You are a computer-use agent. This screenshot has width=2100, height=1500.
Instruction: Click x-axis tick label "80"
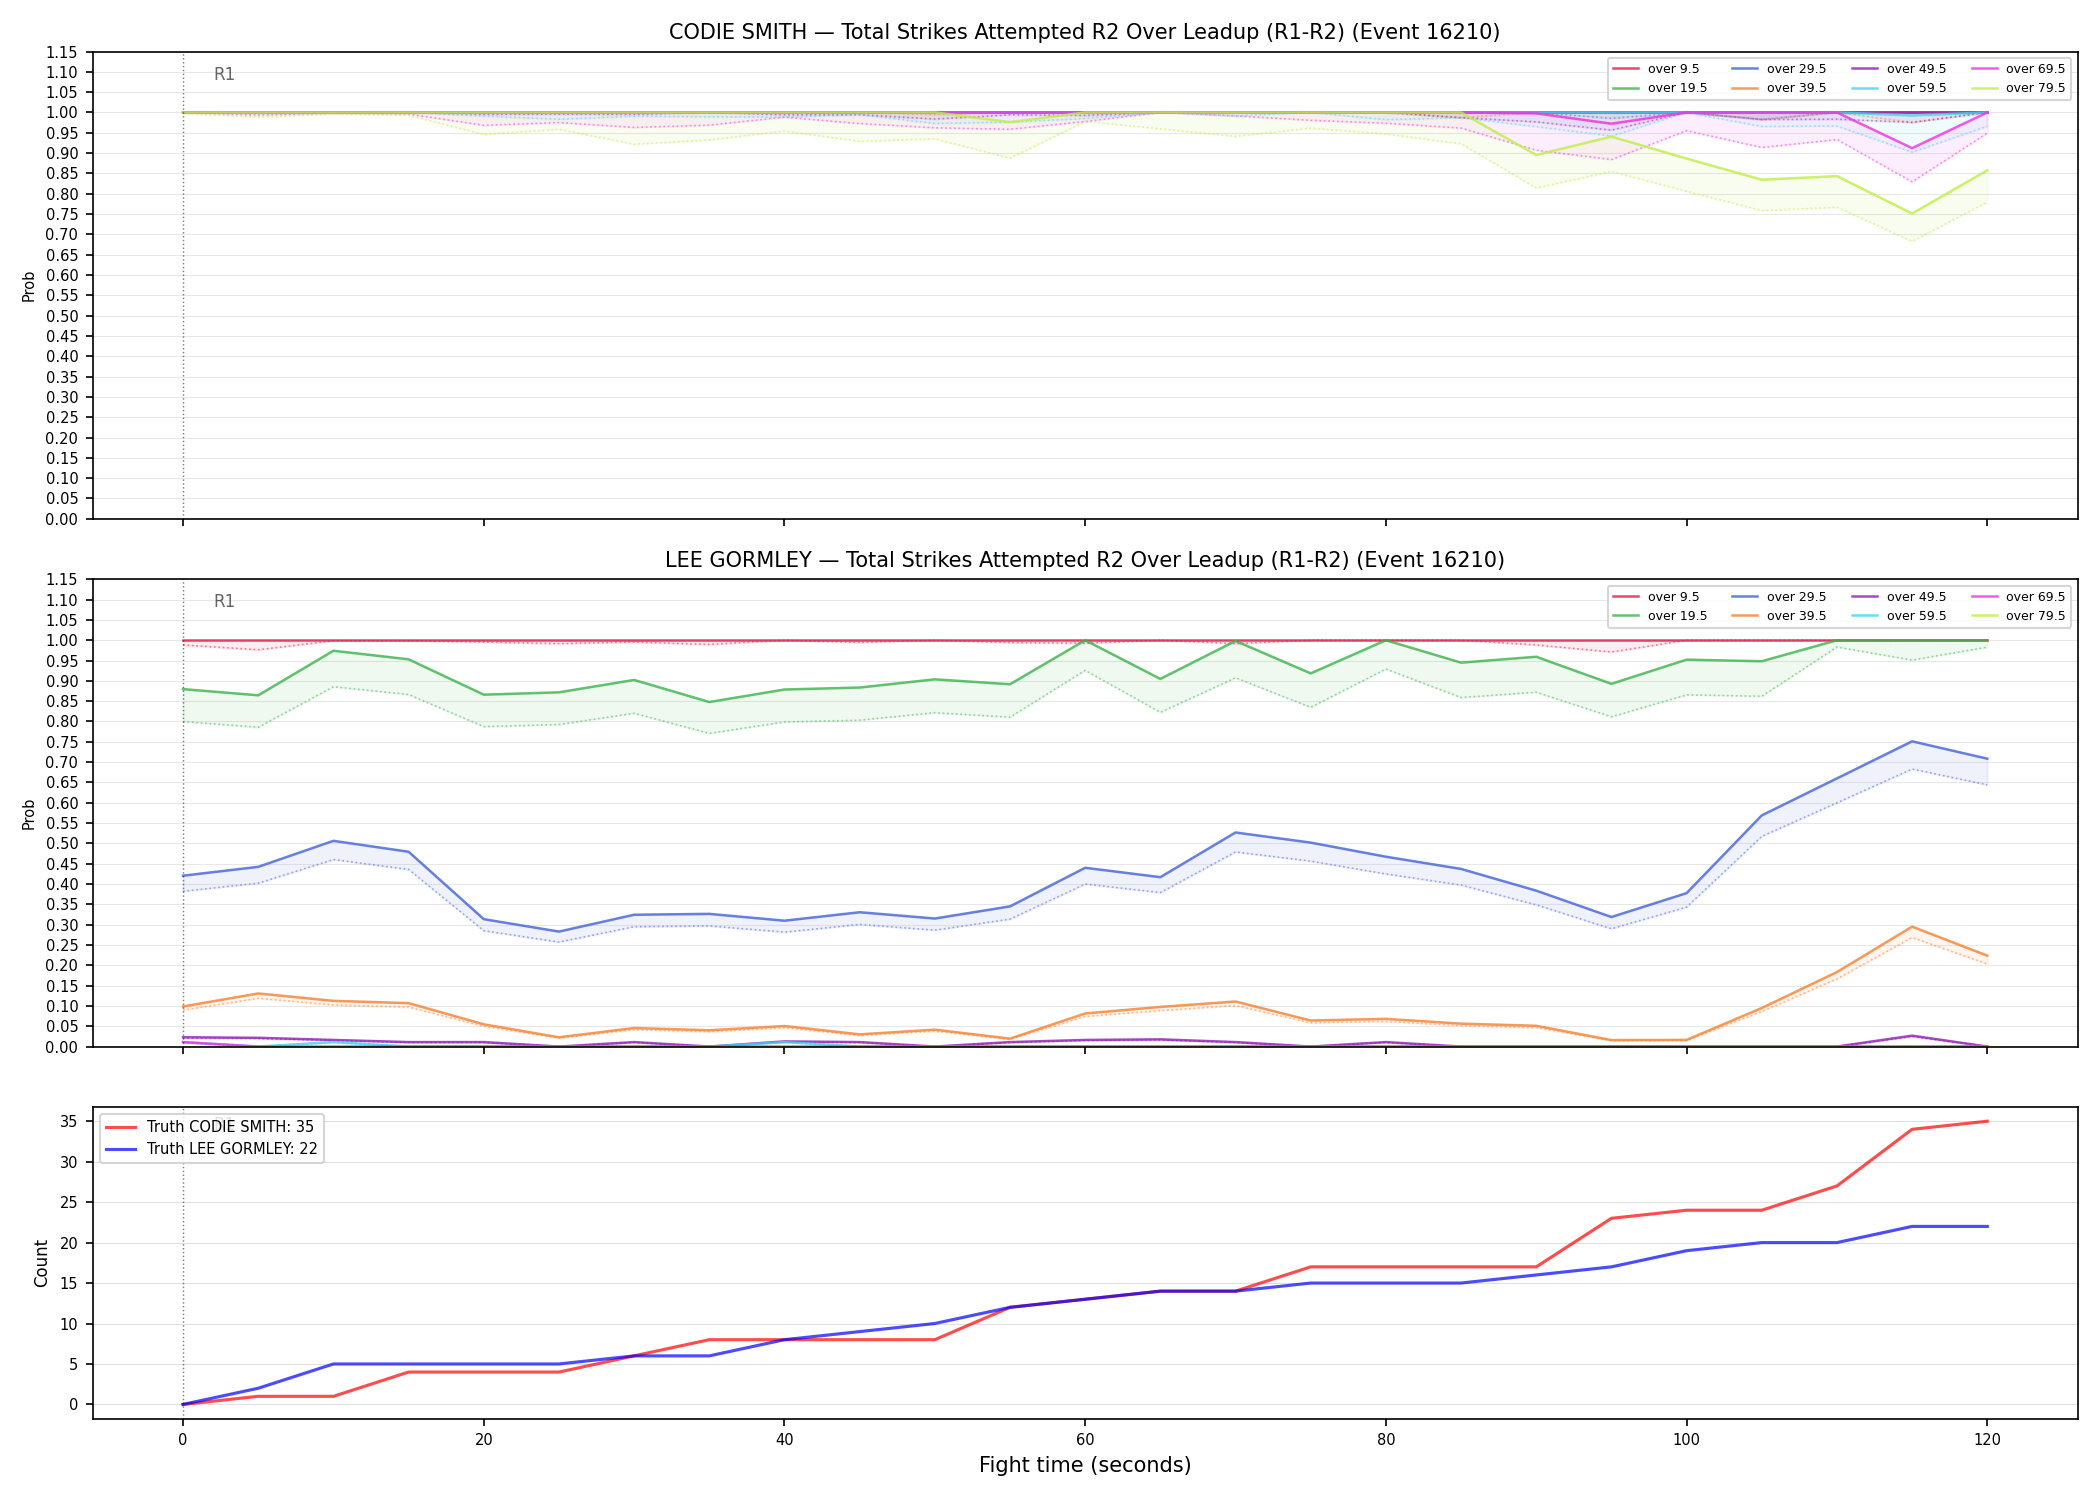tap(1385, 1440)
